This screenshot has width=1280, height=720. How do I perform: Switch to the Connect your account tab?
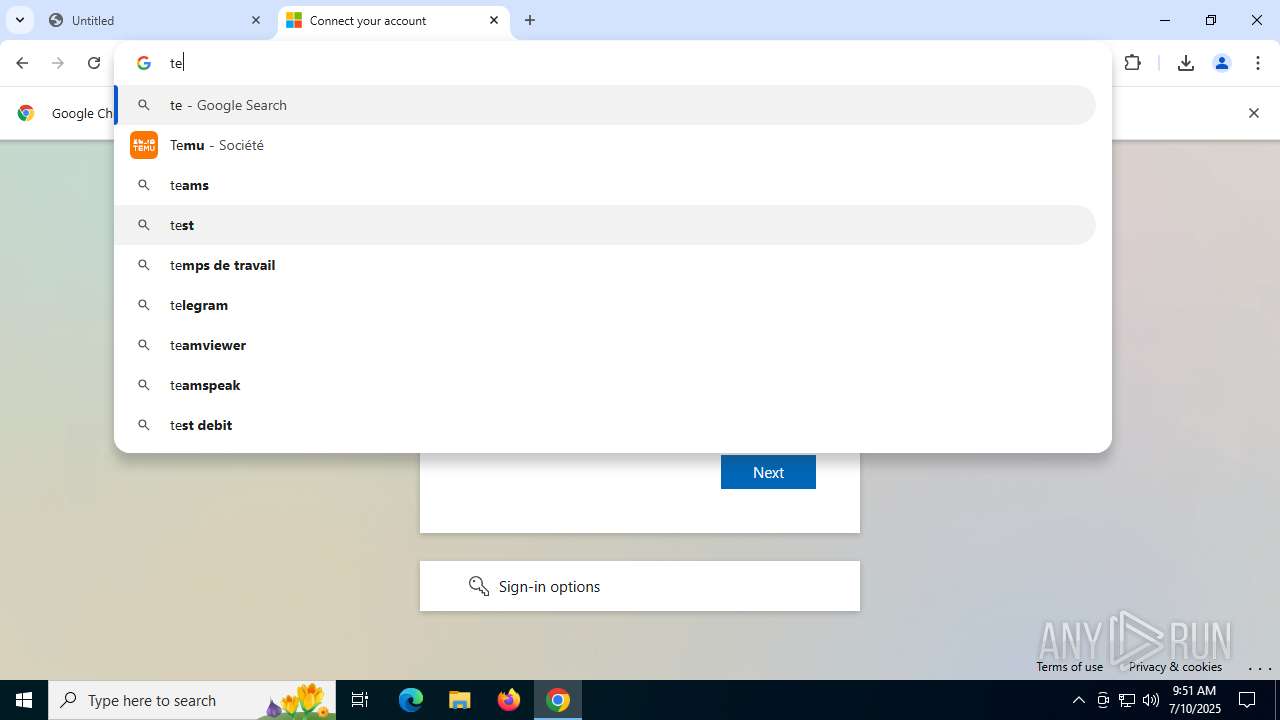pyautogui.click(x=394, y=20)
